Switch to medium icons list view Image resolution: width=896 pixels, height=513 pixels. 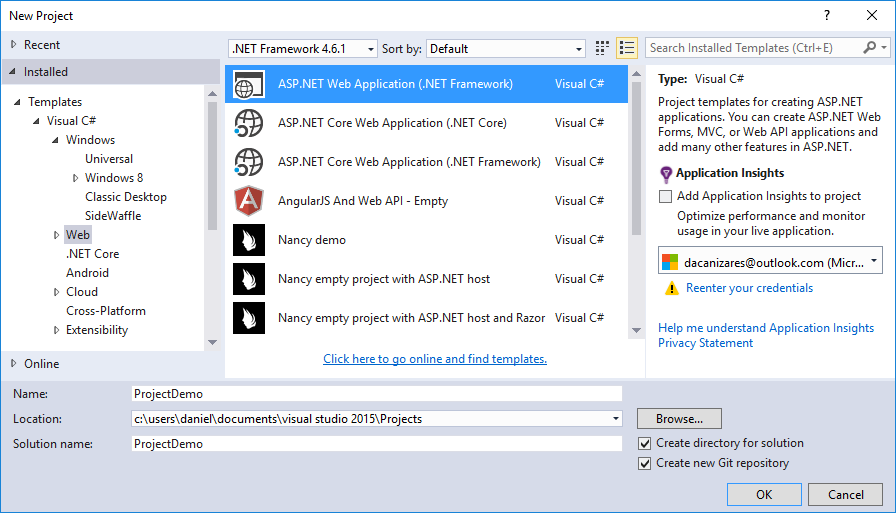(627, 49)
